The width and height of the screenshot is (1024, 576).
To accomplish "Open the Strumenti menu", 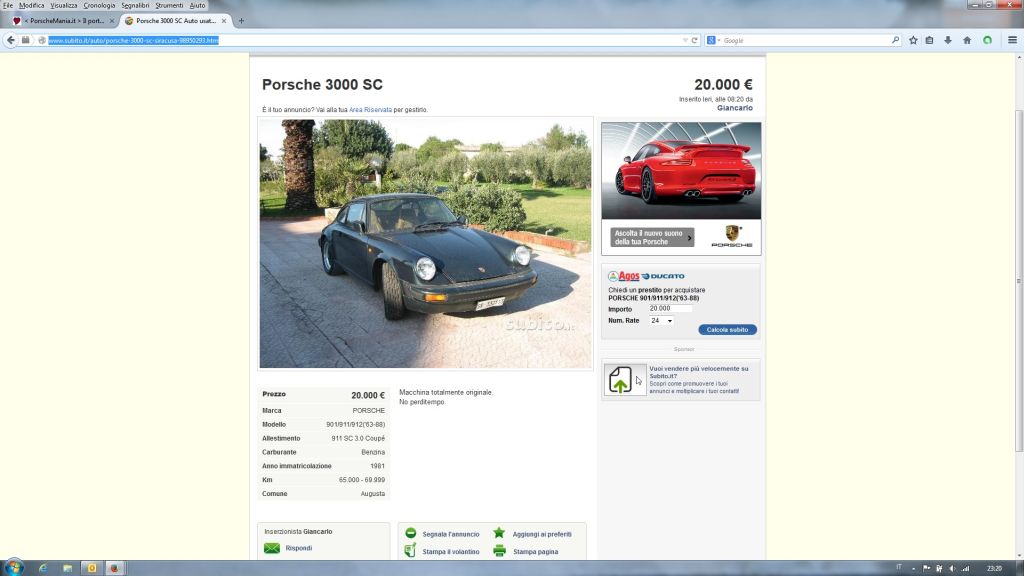I will [x=169, y=5].
